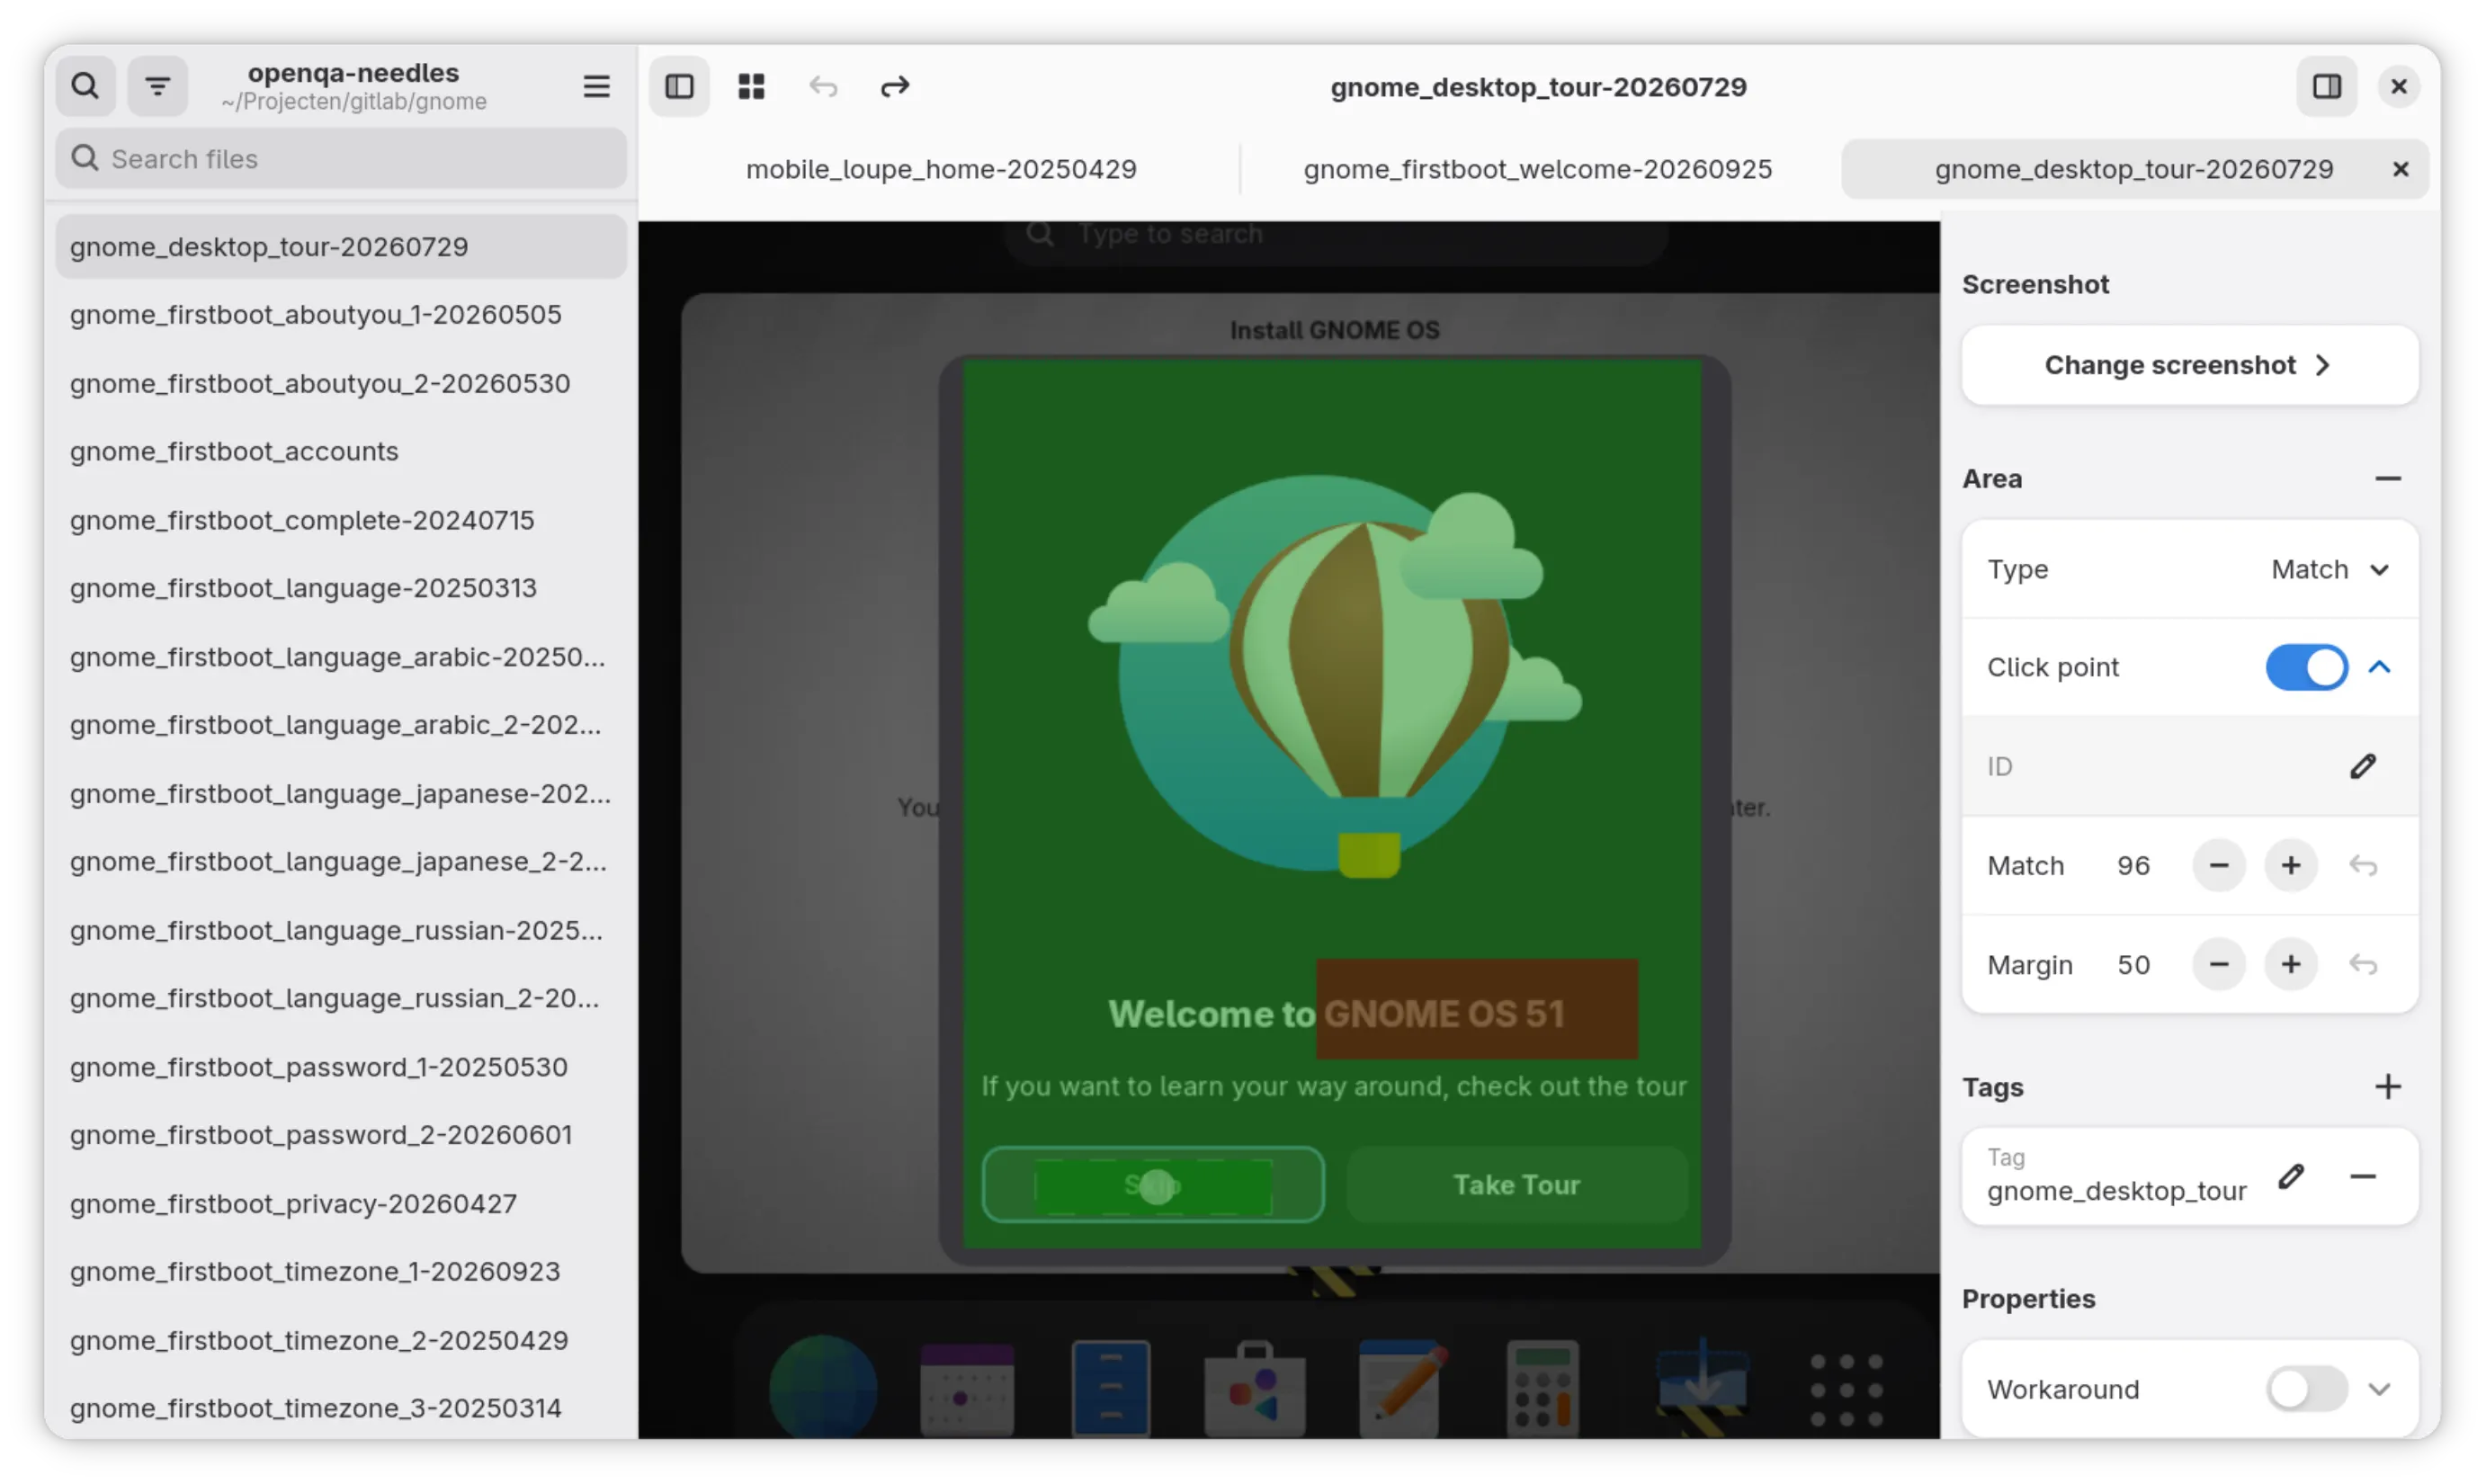
Task: Toggle the left sidebar panel icon
Action: pos(679,86)
